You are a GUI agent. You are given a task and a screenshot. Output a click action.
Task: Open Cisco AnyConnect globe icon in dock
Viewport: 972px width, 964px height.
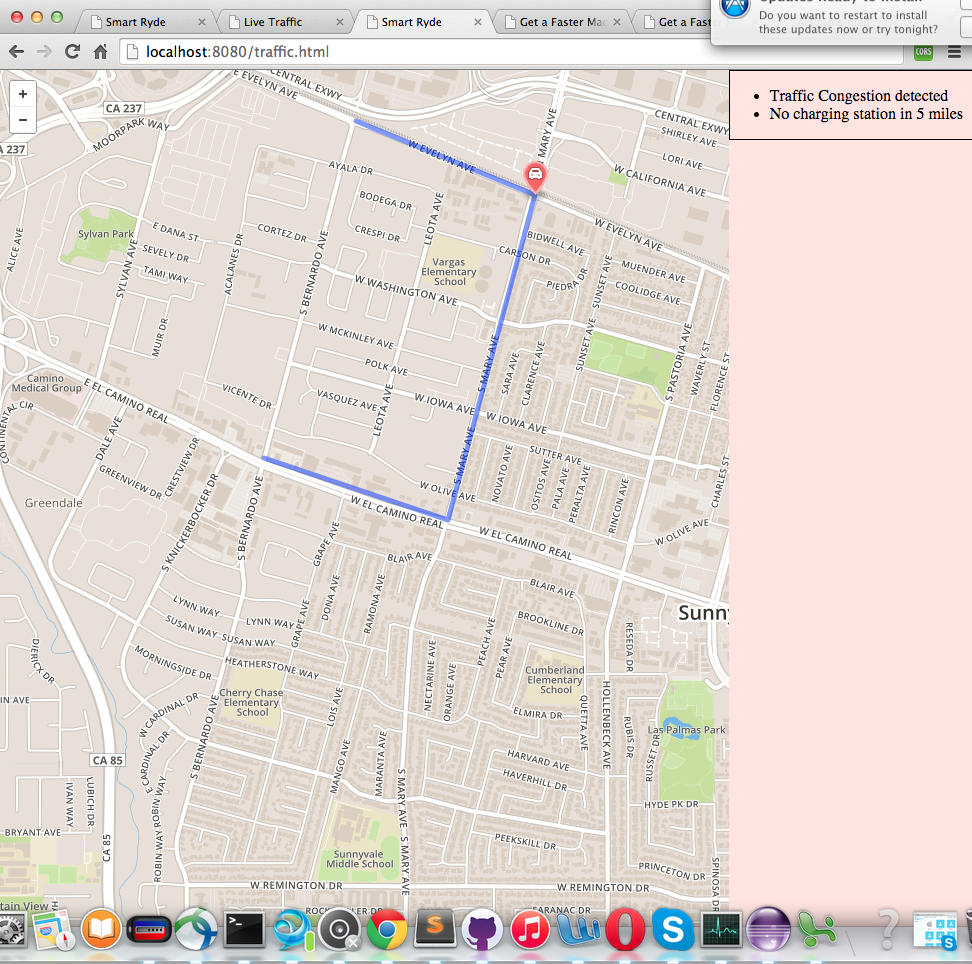tap(196, 929)
